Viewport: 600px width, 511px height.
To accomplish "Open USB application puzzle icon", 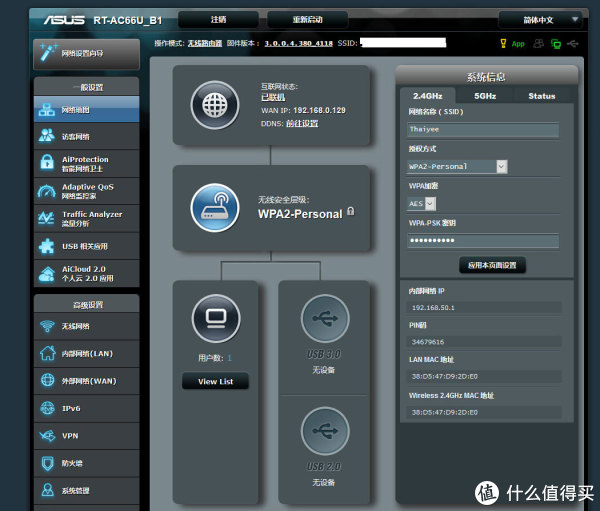I will point(47,246).
